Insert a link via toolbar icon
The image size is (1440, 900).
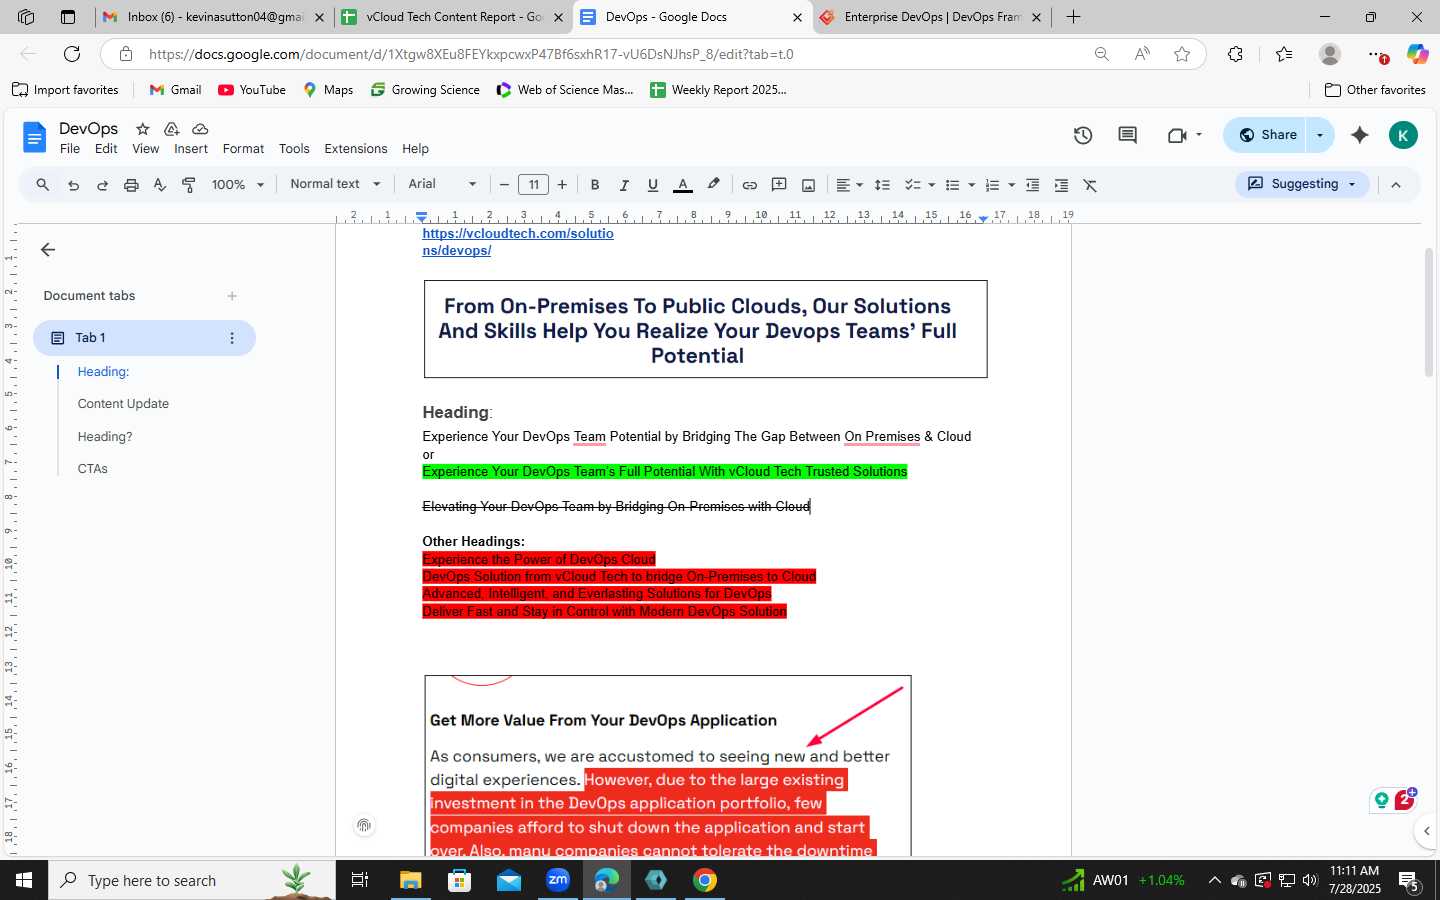pyautogui.click(x=749, y=185)
